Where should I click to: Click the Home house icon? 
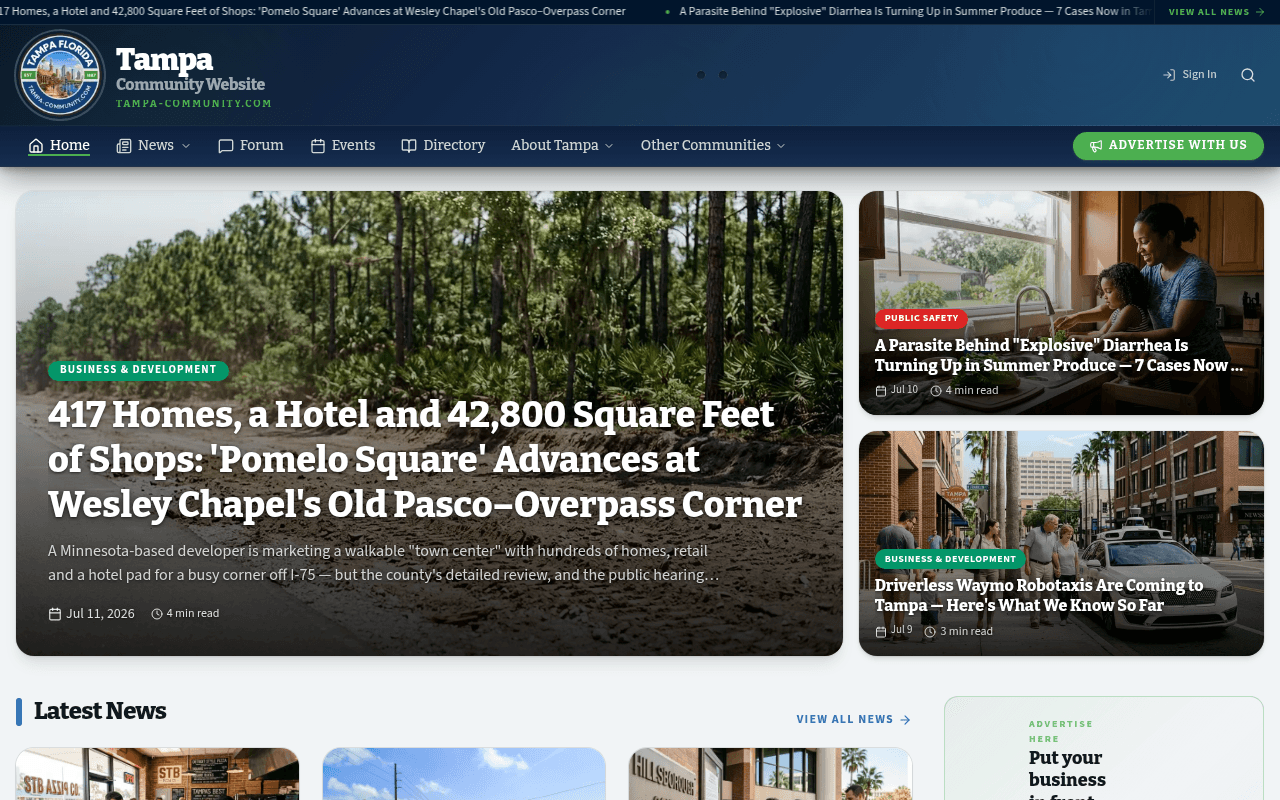(36, 146)
